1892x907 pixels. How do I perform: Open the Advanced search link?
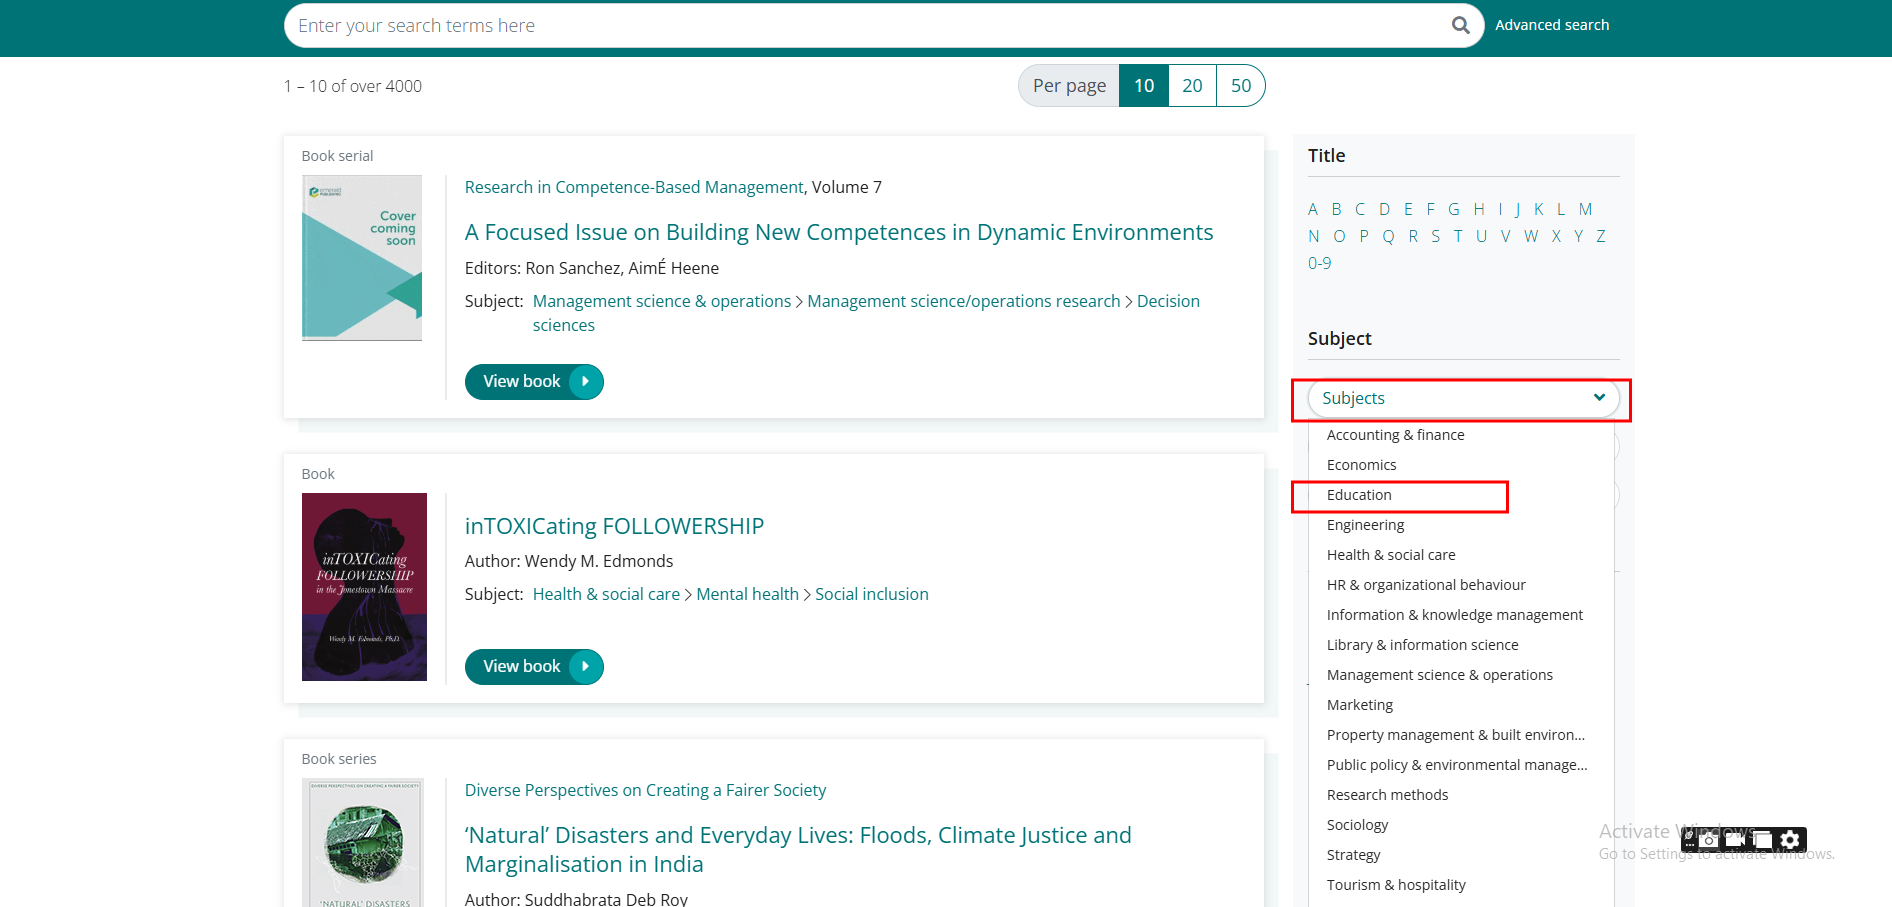point(1552,25)
